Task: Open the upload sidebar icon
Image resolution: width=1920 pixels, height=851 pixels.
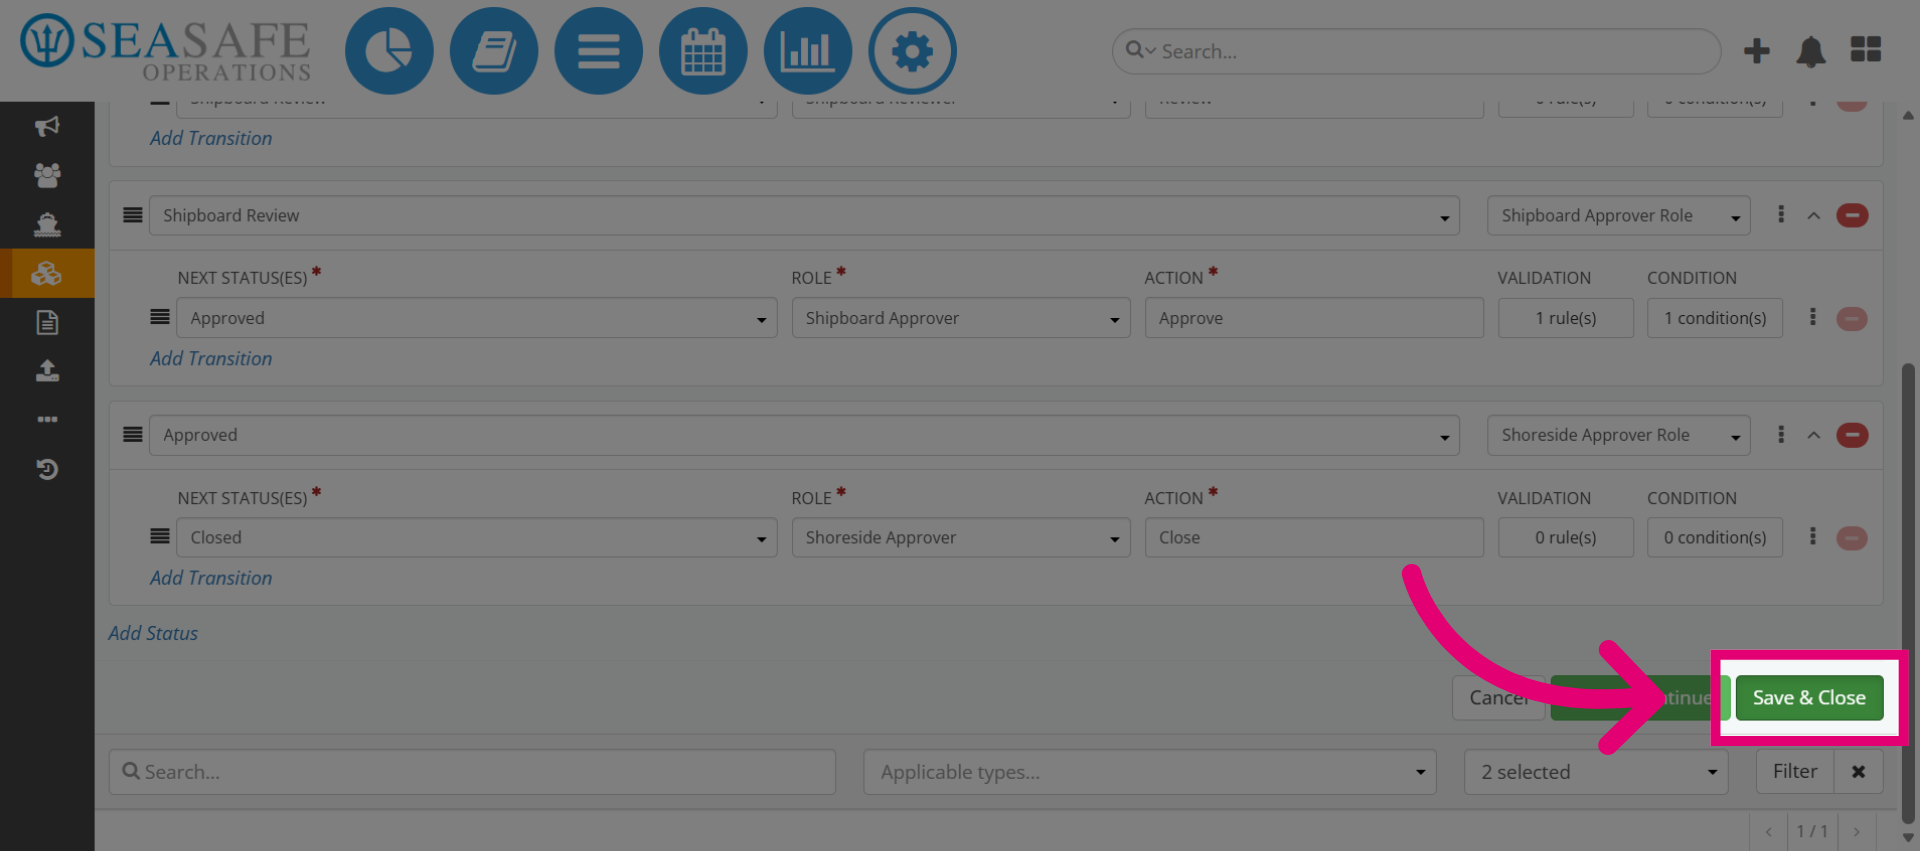Action: (x=47, y=371)
